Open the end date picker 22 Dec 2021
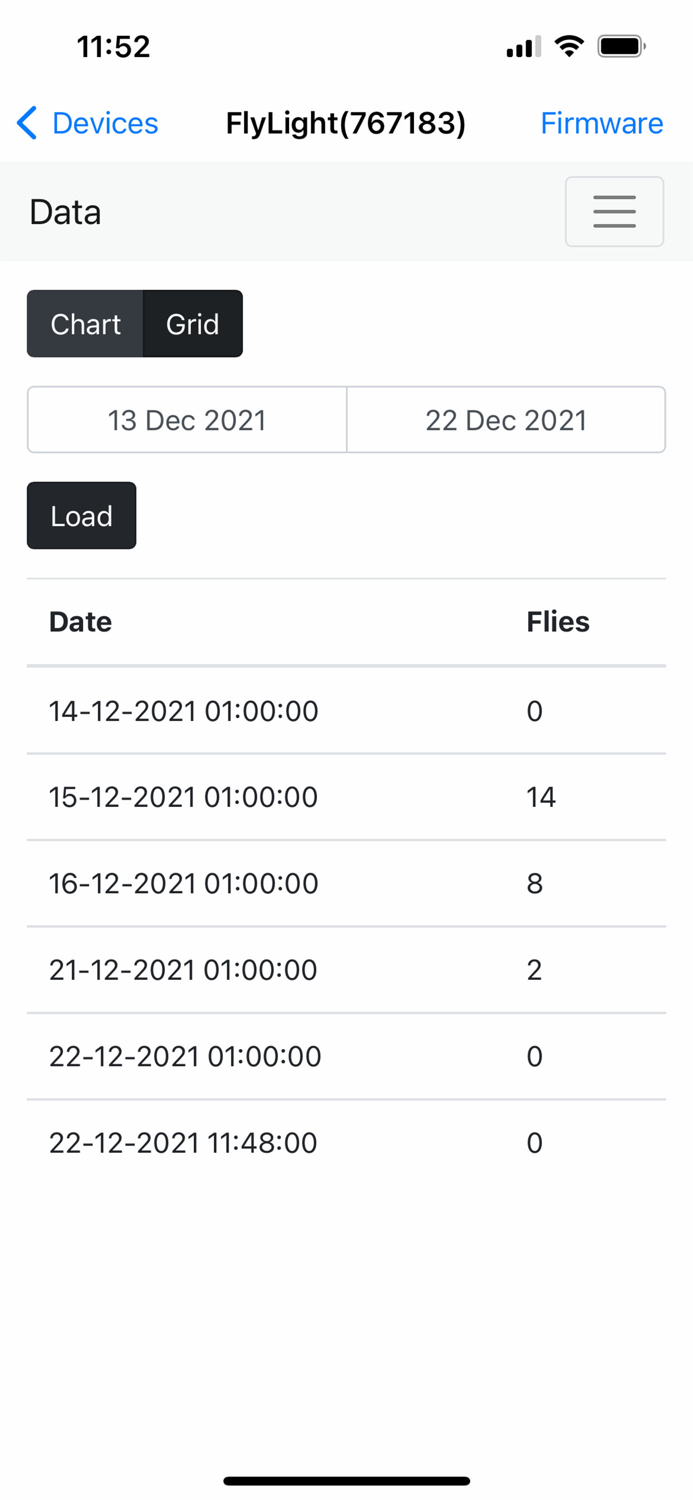 tap(506, 420)
